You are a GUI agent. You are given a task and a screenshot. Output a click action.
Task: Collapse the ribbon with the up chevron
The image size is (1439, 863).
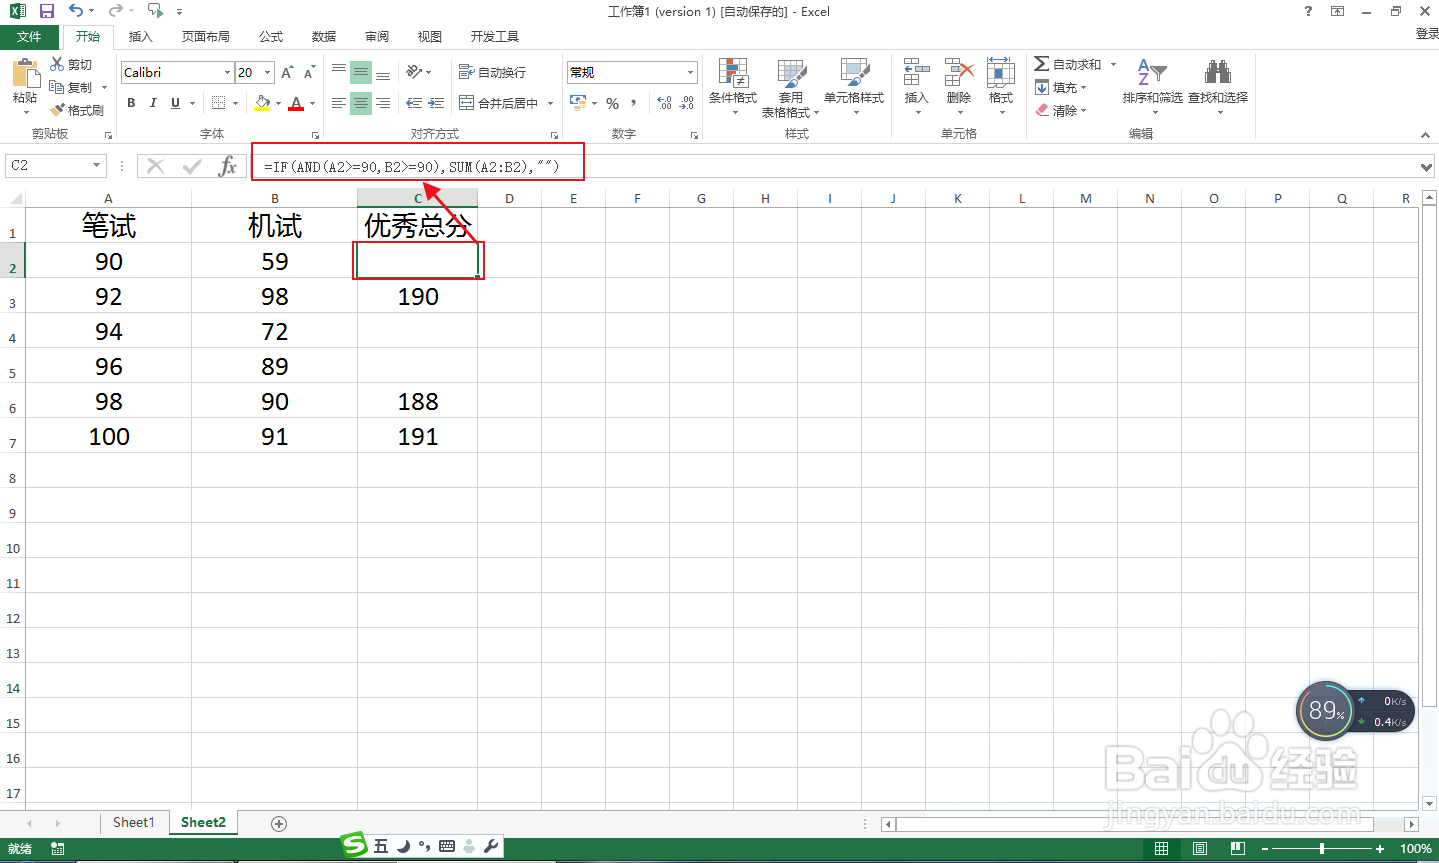(x=1425, y=135)
